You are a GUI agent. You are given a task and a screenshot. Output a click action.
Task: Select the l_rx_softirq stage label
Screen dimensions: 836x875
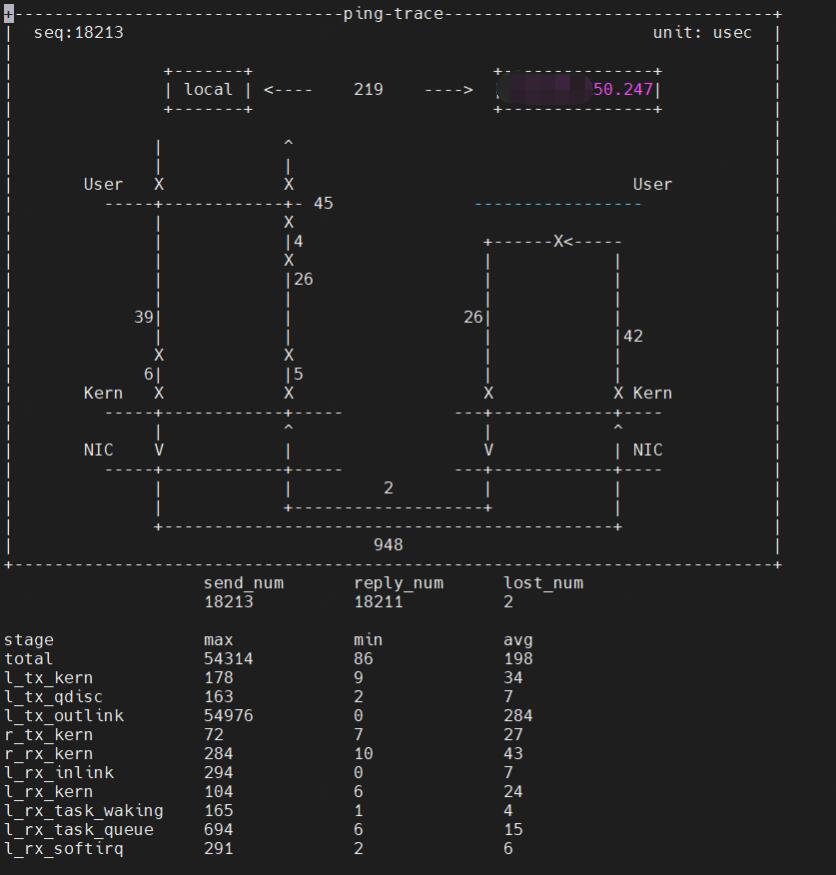click(x=64, y=849)
